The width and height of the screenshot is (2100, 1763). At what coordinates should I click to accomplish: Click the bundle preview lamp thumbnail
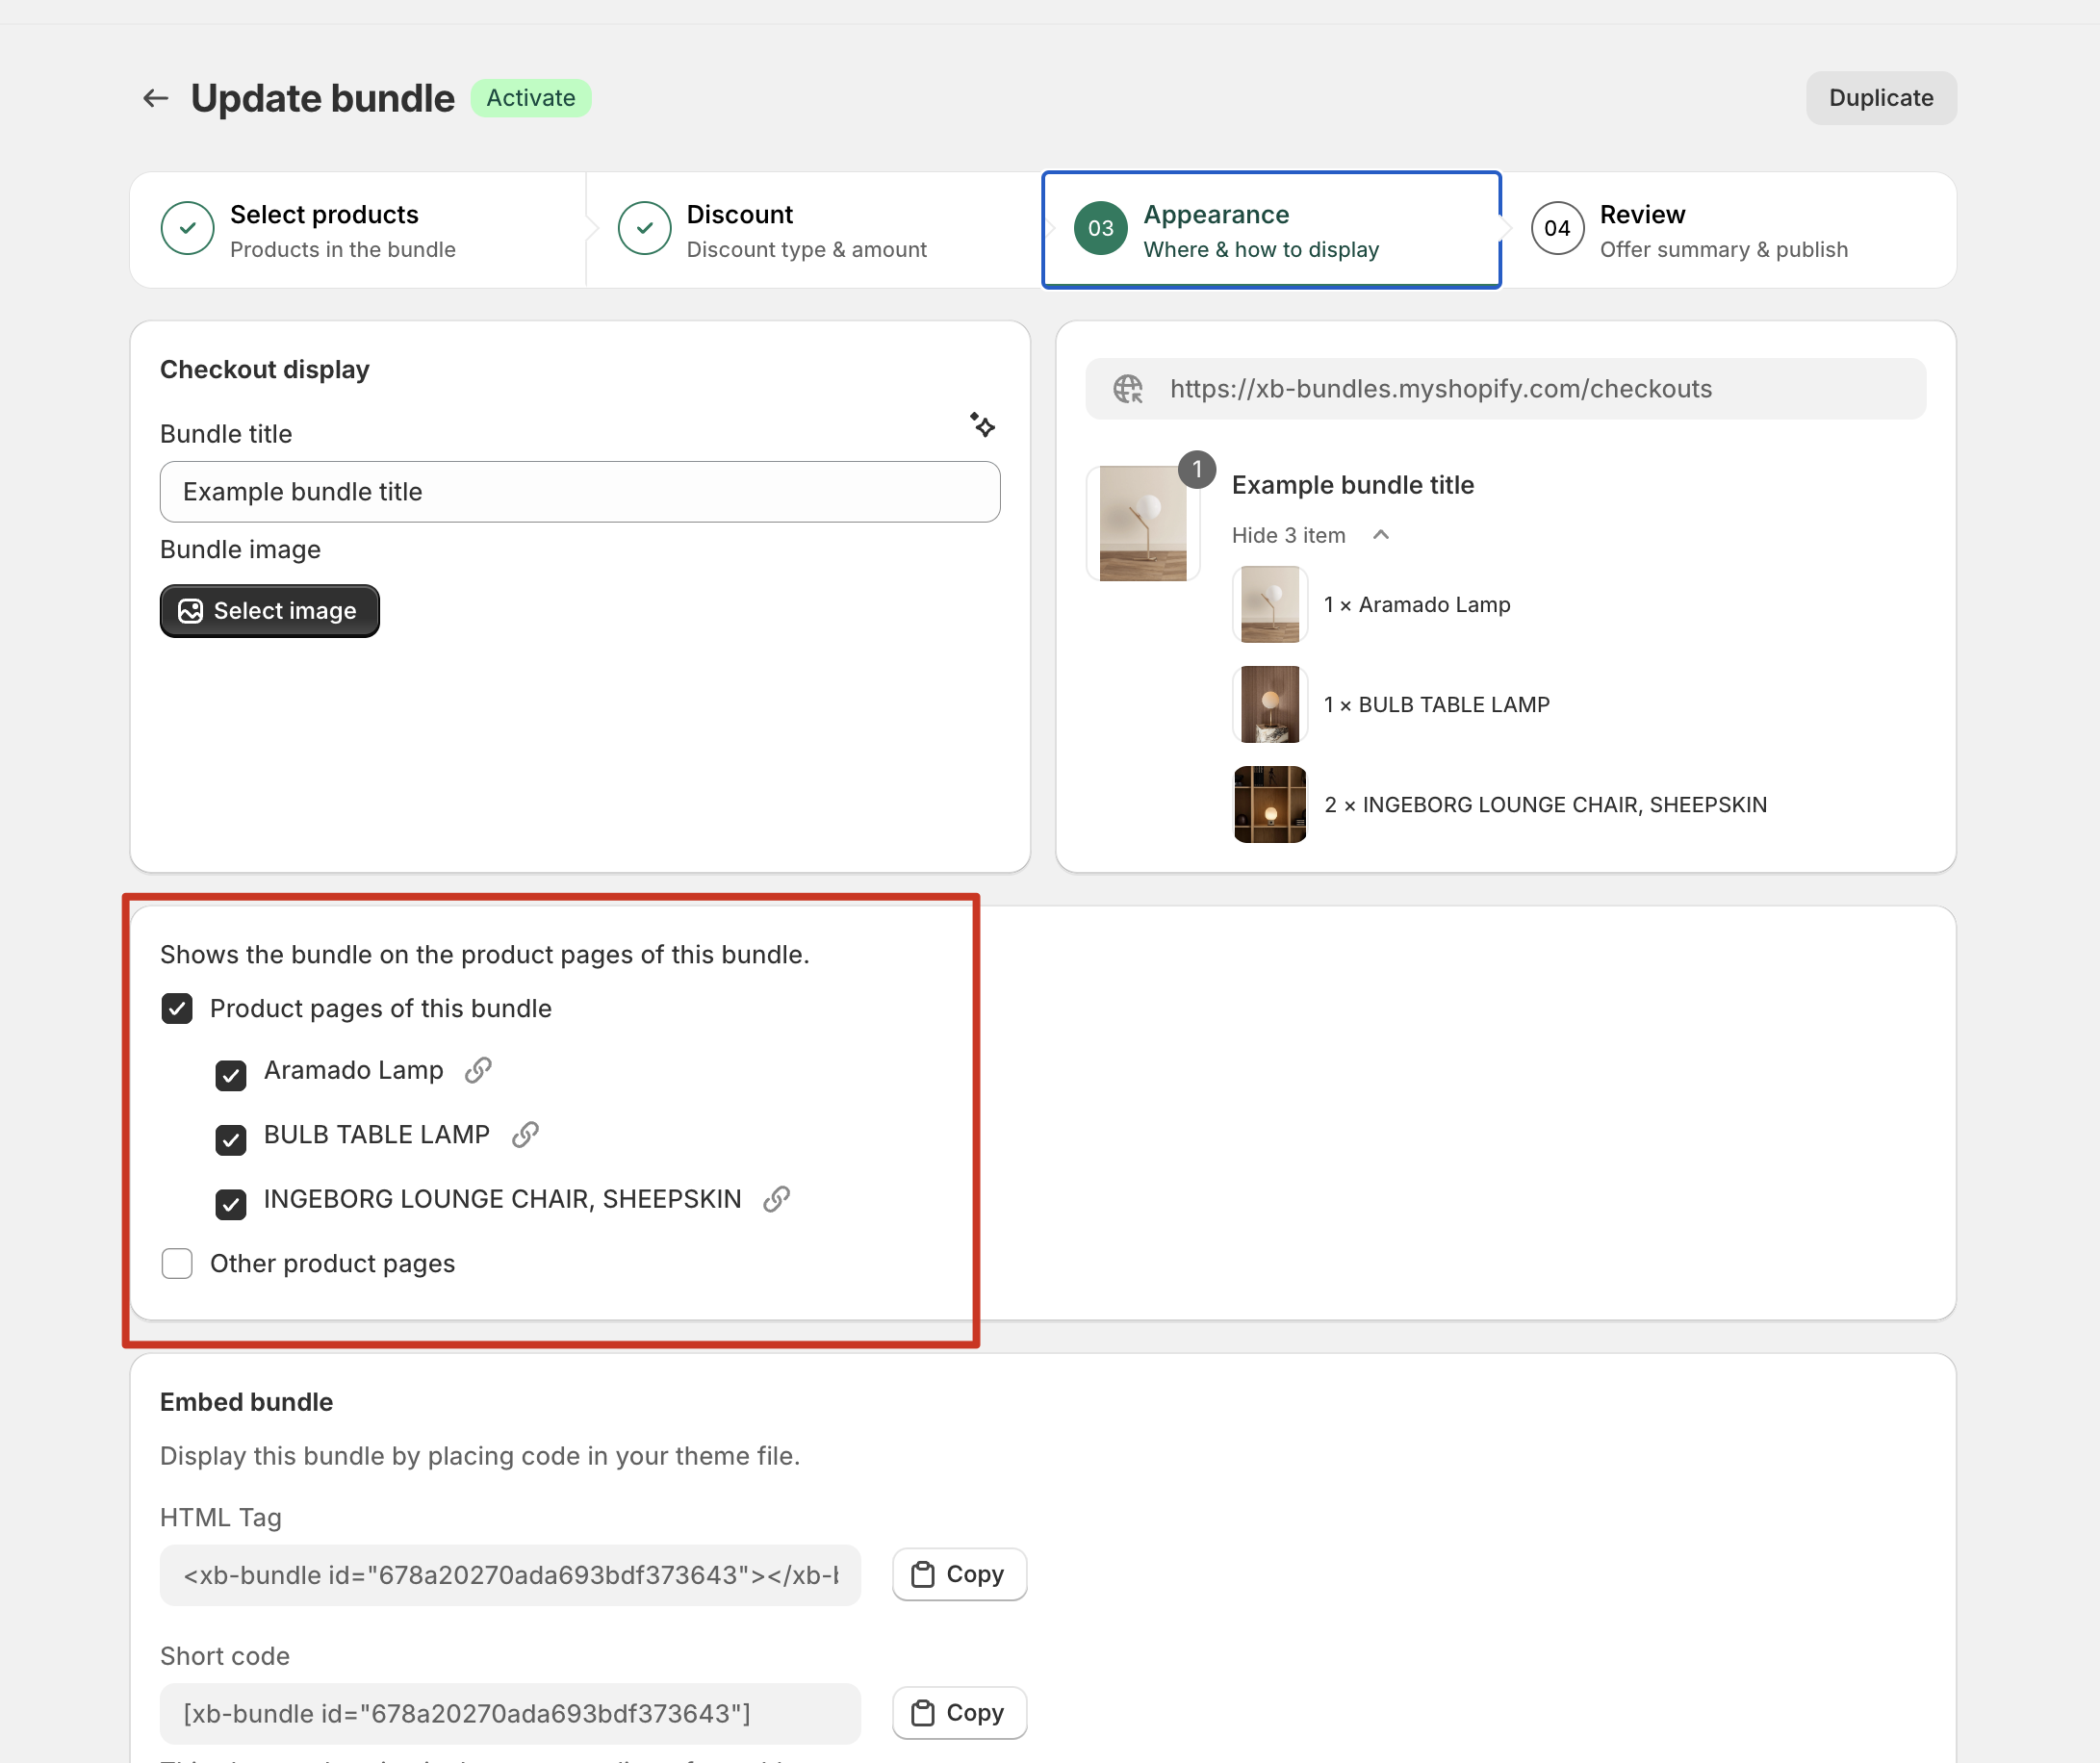(x=1143, y=523)
